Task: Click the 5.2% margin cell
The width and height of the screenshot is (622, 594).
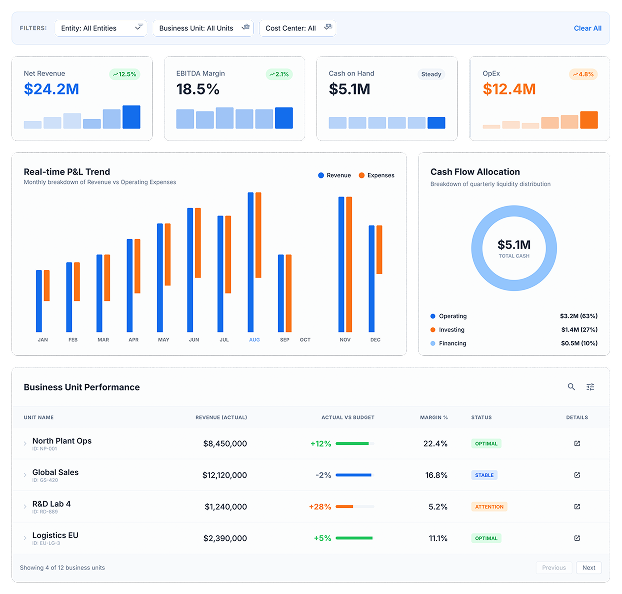Action: click(x=438, y=507)
